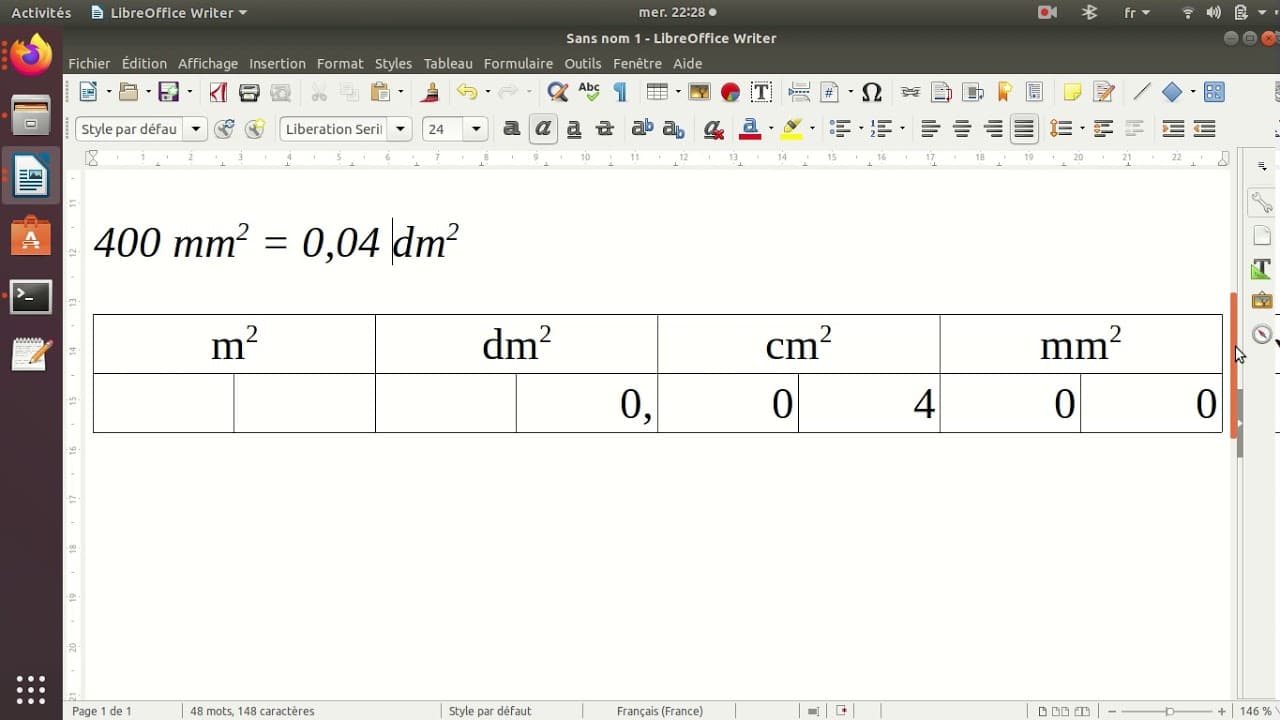Click the Print icon
Viewport: 1280px width, 720px height.
[x=249, y=92]
